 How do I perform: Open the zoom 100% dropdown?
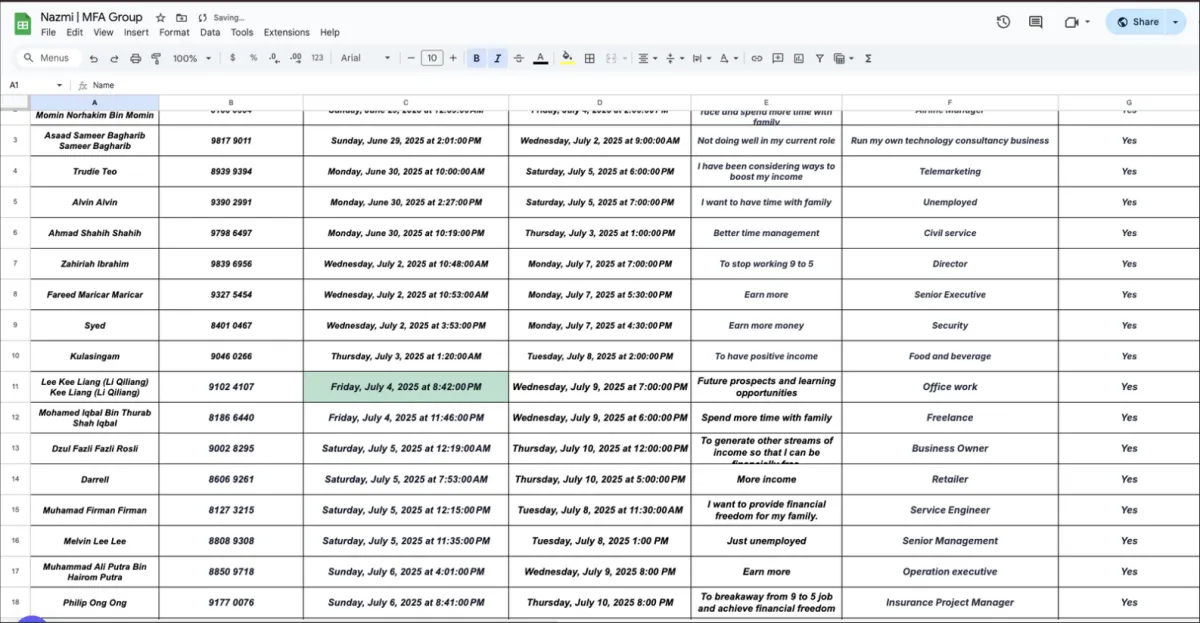click(192, 58)
